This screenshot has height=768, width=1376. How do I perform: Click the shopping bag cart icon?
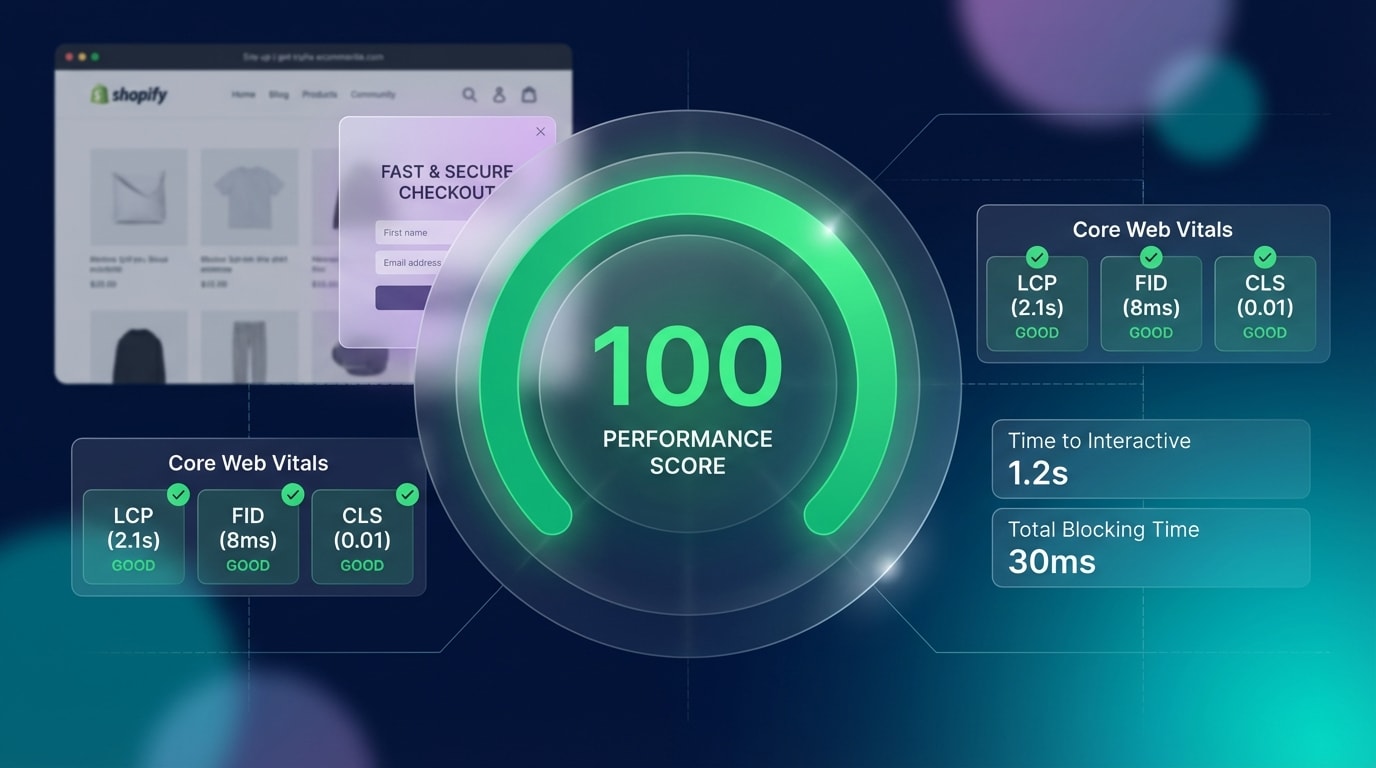pyautogui.click(x=528, y=94)
